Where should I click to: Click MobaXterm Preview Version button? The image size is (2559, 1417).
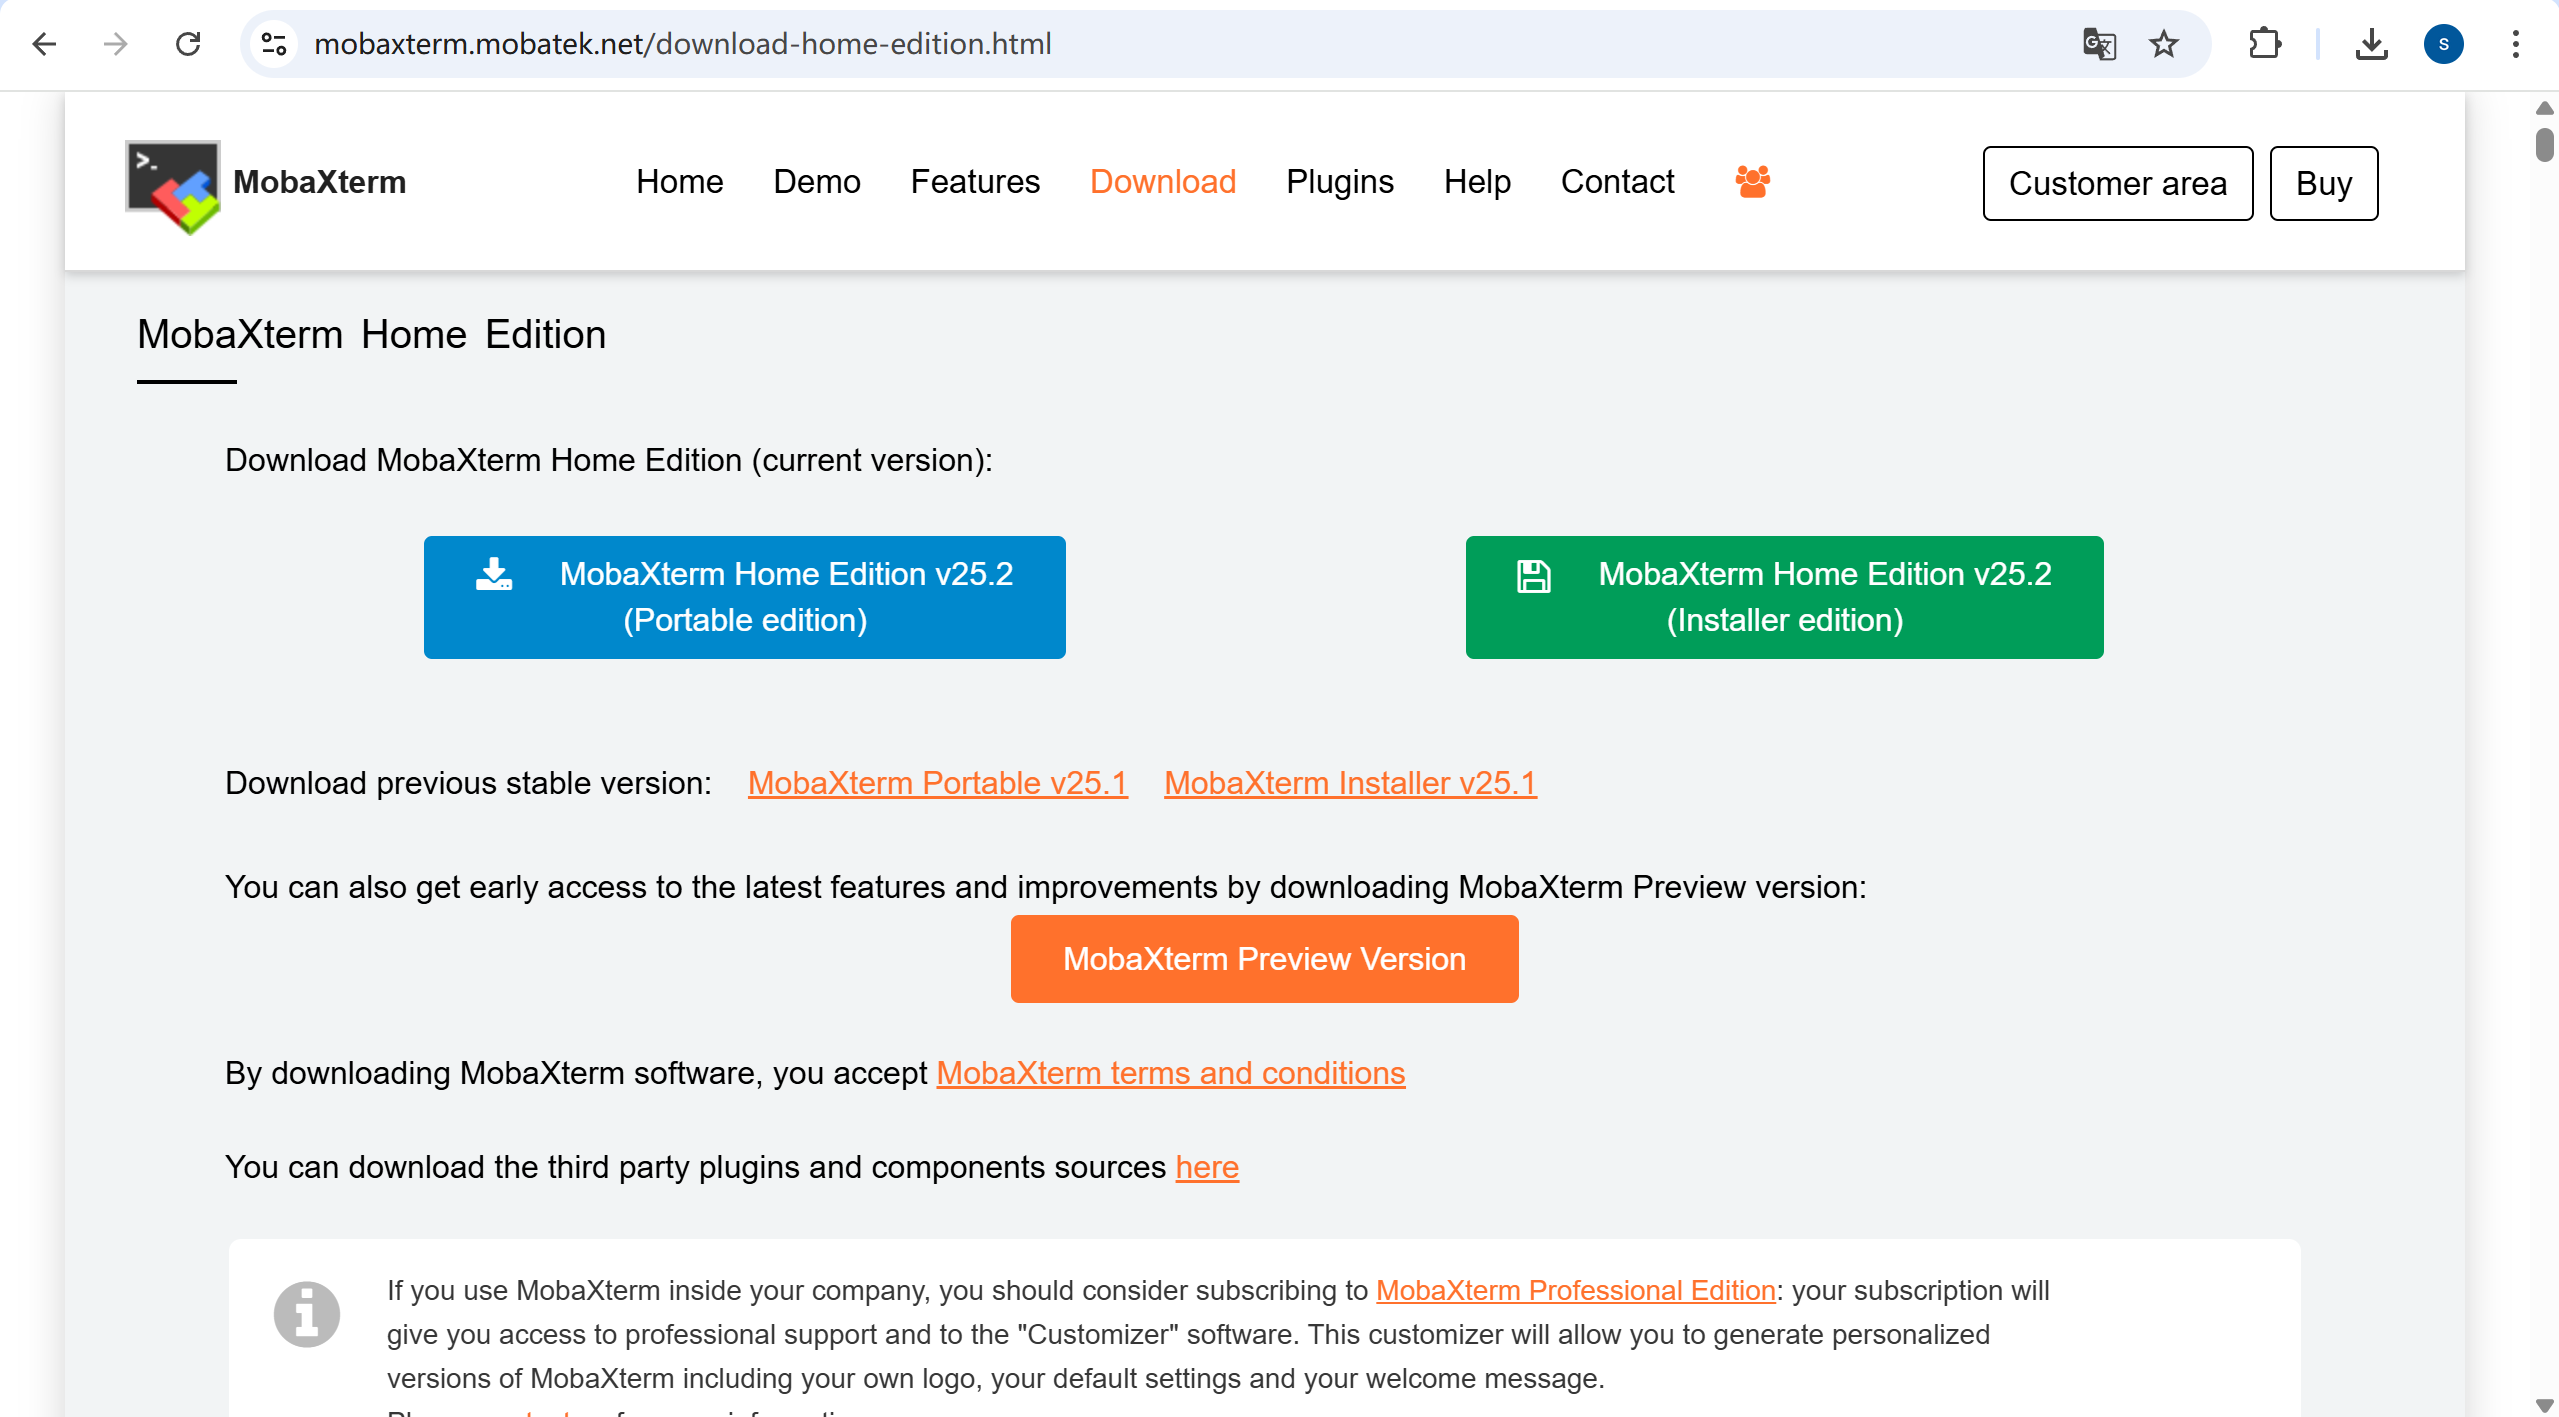click(1264, 959)
